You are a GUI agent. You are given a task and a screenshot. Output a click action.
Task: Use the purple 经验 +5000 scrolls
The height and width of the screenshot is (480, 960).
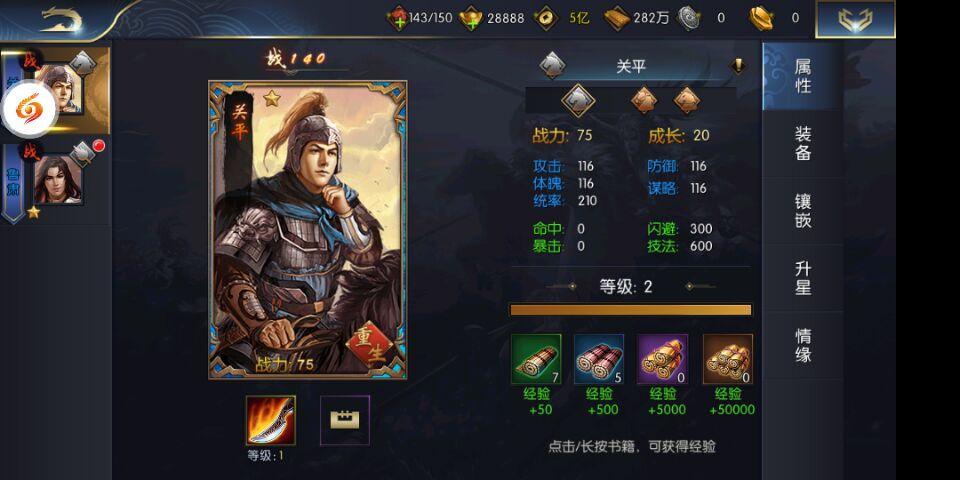point(662,359)
